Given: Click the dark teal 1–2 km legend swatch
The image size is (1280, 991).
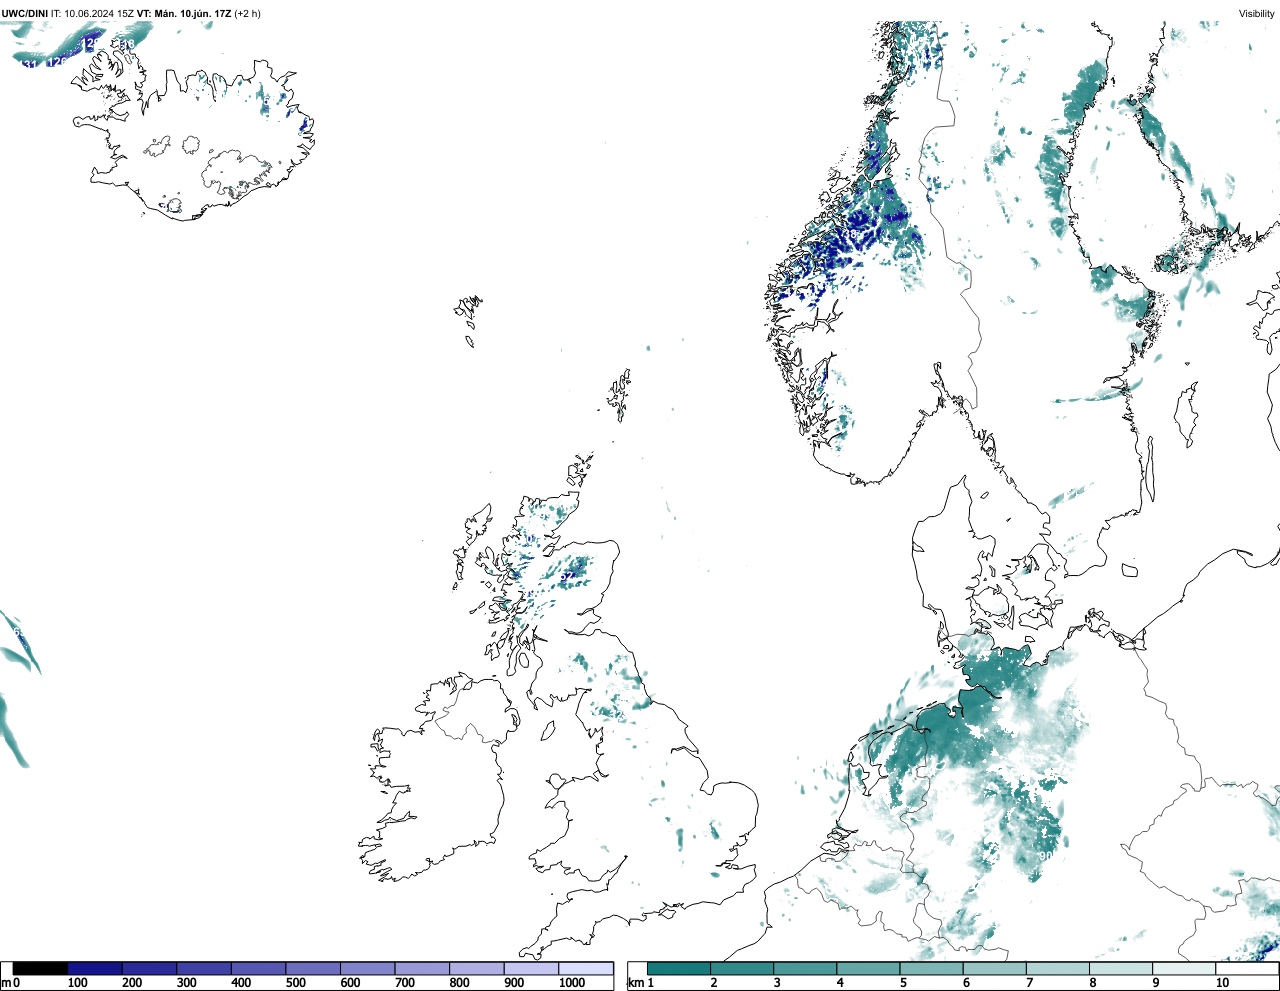Looking at the screenshot, I should (x=679, y=968).
